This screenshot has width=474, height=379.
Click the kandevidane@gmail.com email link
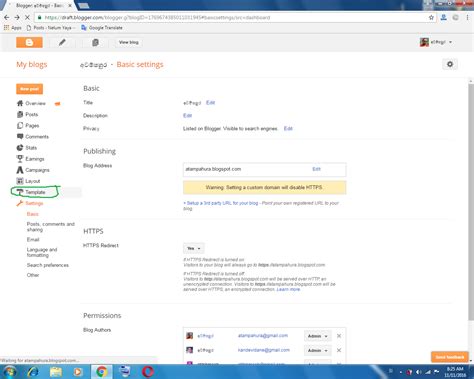click(x=264, y=350)
